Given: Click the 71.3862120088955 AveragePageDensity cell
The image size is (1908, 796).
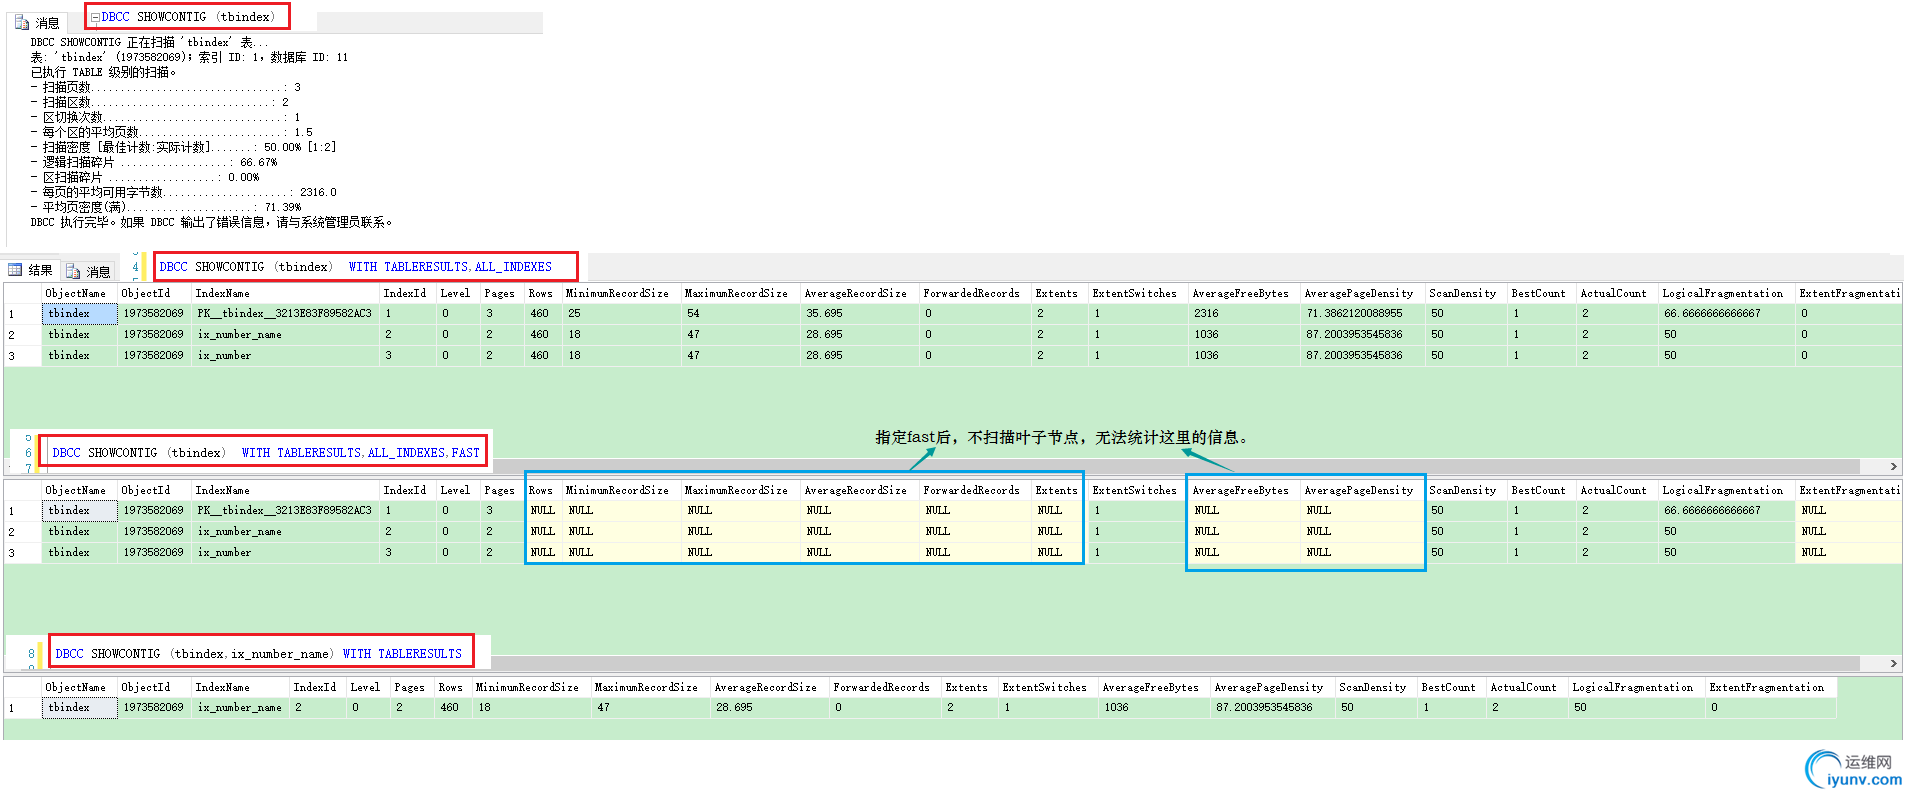Looking at the screenshot, I should 1362,313.
